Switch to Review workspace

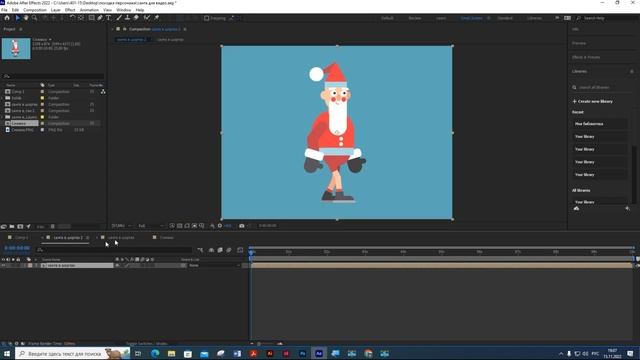click(414, 18)
